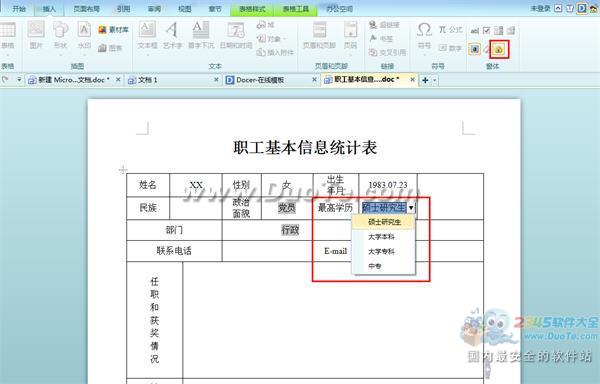Viewport: 600px width, 384px height.
Task: Insert a picture with the 图片 button
Action: pyautogui.click(x=36, y=35)
